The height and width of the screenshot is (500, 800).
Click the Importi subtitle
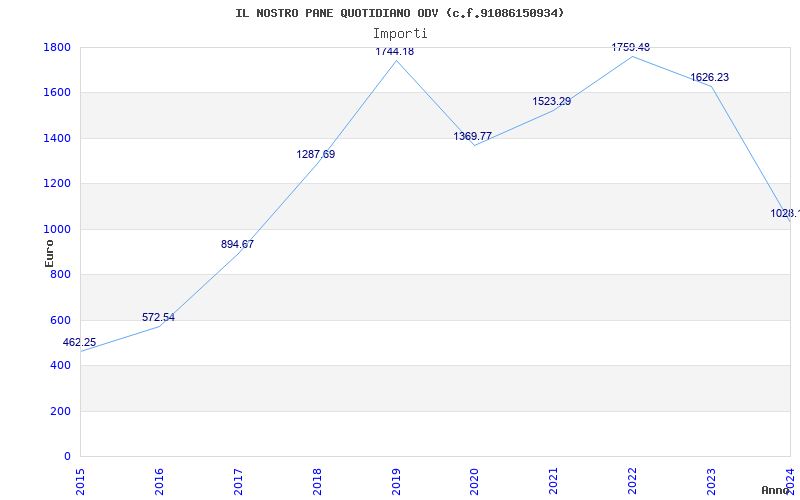pos(400,34)
